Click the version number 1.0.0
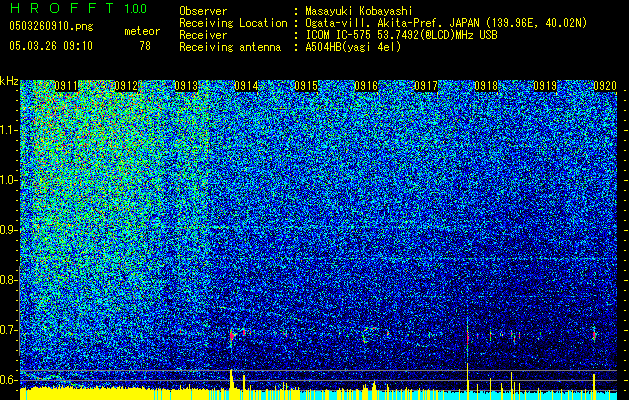629x400 pixels. pyautogui.click(x=136, y=8)
